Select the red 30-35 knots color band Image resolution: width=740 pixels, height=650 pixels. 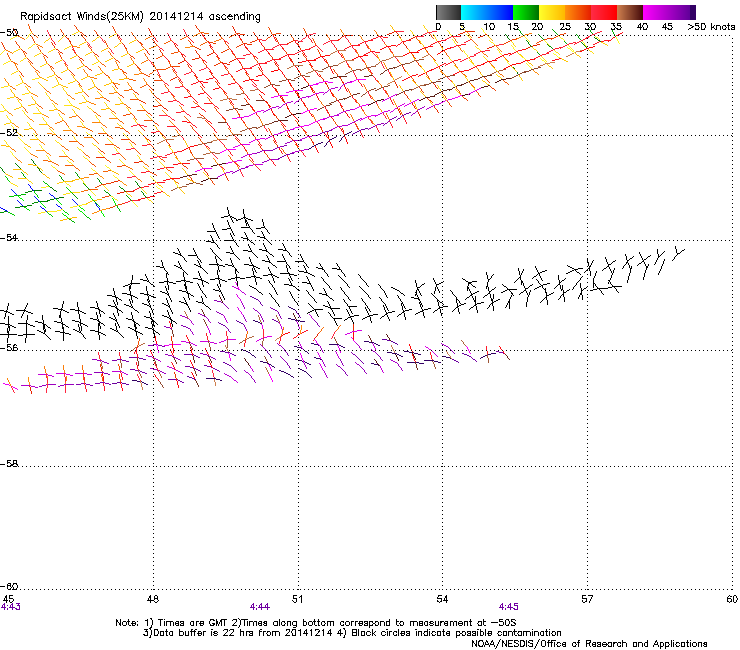(x=604, y=12)
